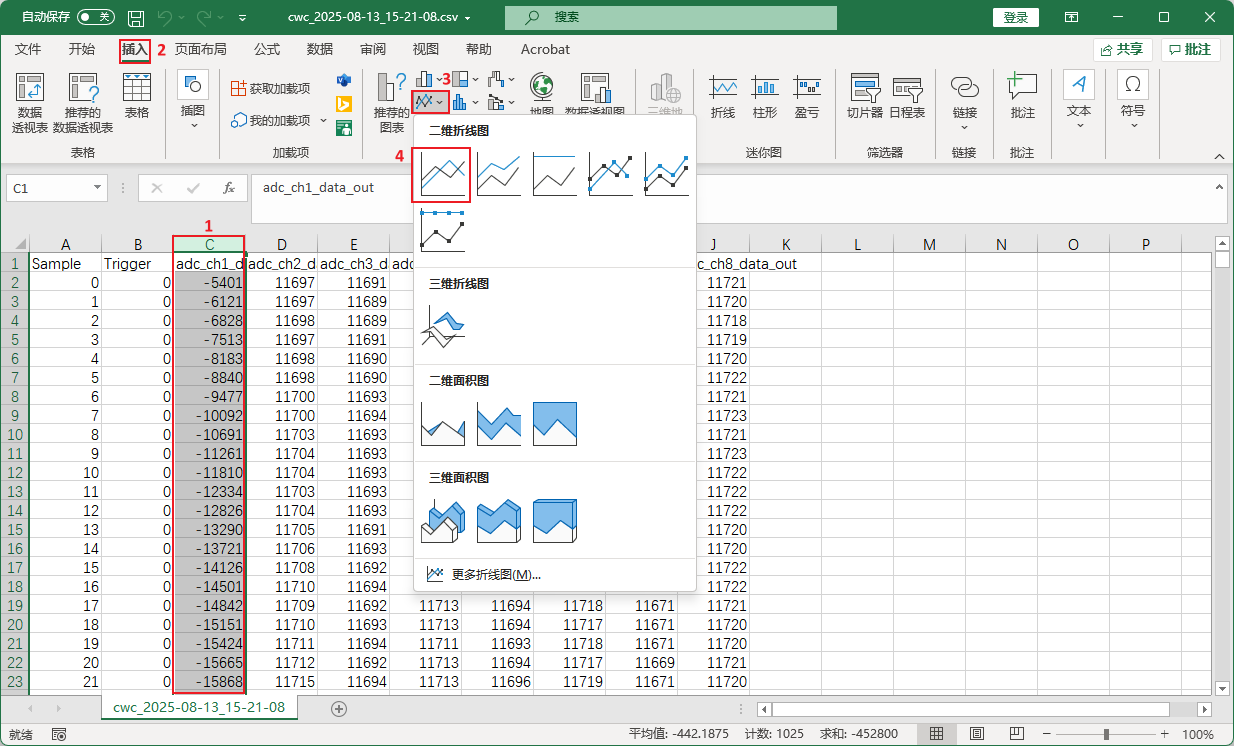Click the People Graph add-in icon
Viewport: 1234px width, 746px height.
click(x=344, y=127)
